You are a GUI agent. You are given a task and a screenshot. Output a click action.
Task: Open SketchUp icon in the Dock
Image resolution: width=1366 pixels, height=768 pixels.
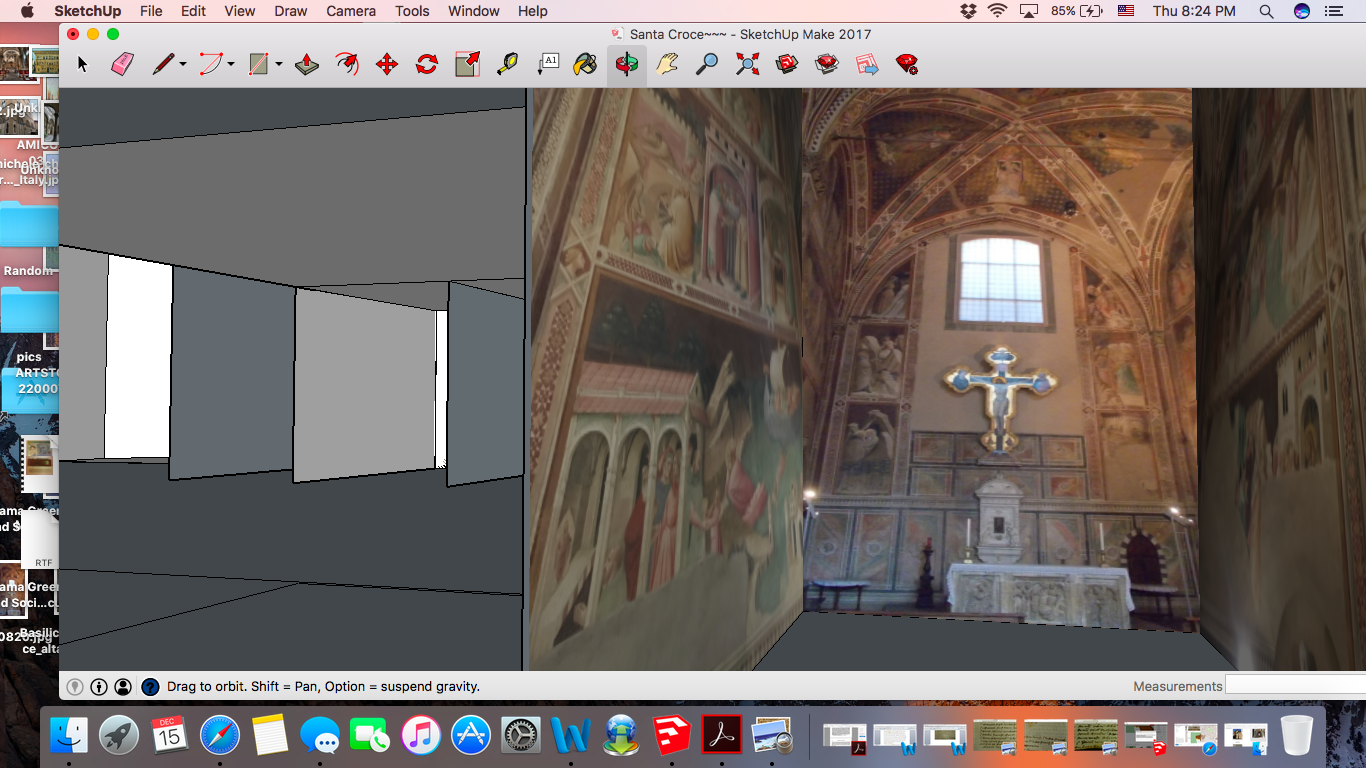(672, 736)
